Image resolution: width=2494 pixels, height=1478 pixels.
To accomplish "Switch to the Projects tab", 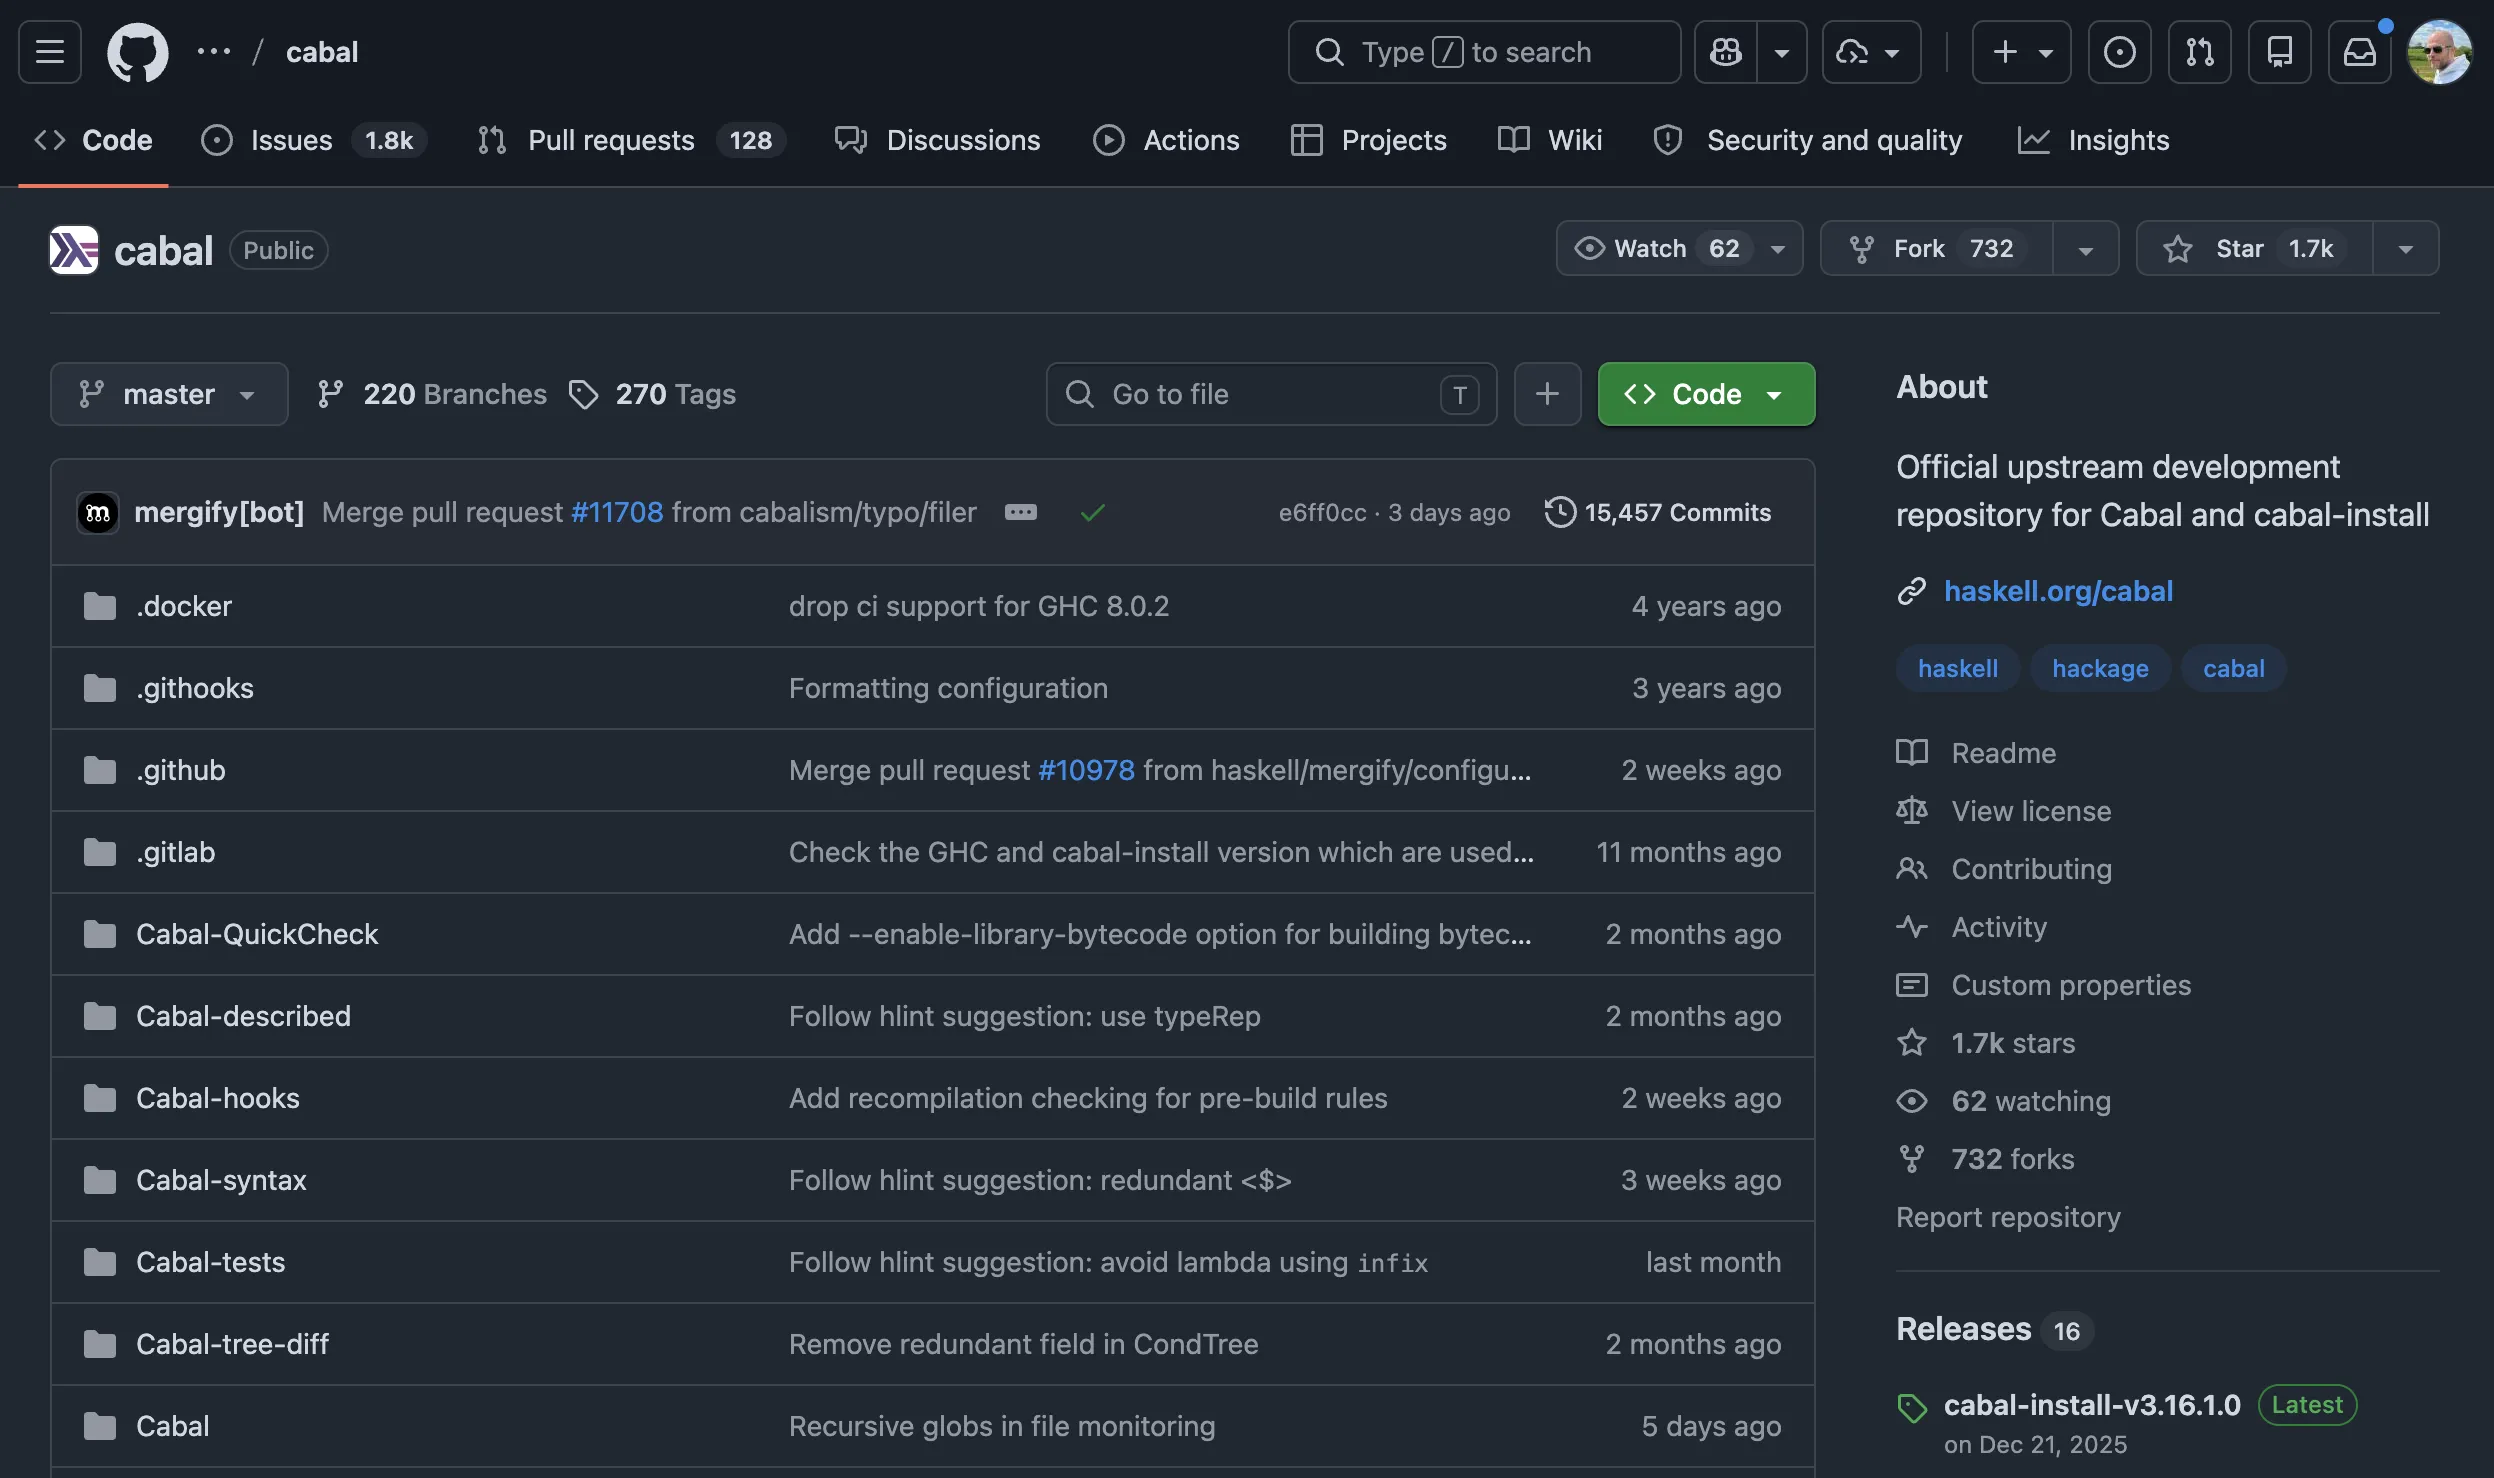I will [1368, 140].
